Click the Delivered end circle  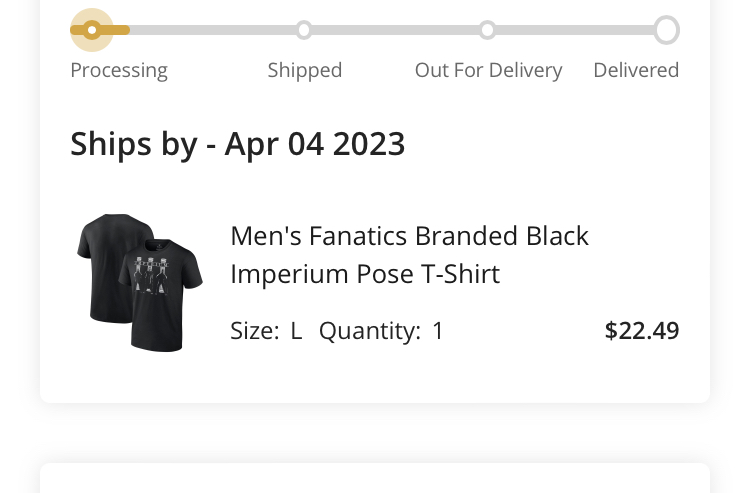(666, 30)
